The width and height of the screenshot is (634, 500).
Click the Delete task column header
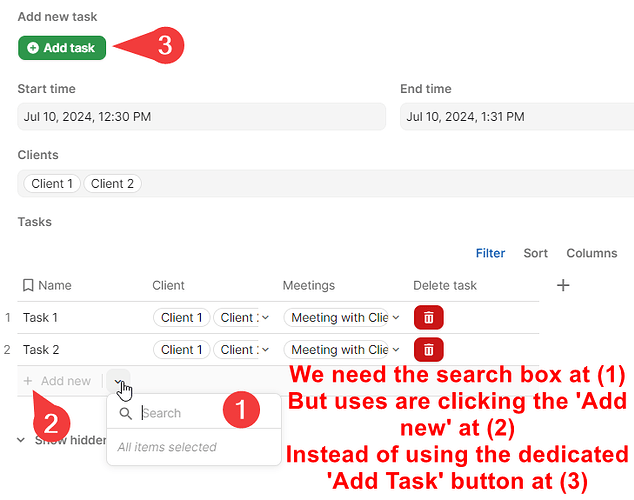coord(445,285)
